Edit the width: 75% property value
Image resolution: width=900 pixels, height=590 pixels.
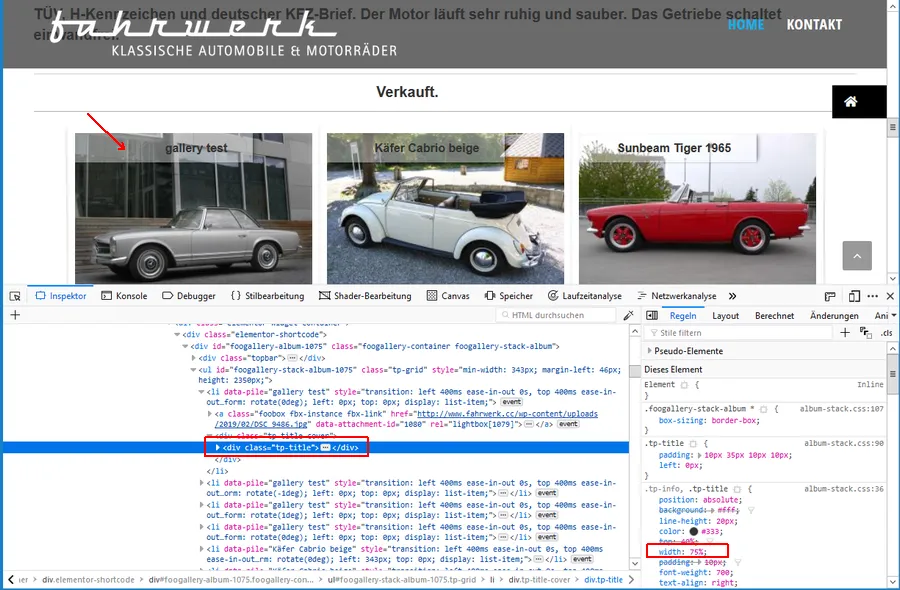tap(697, 552)
